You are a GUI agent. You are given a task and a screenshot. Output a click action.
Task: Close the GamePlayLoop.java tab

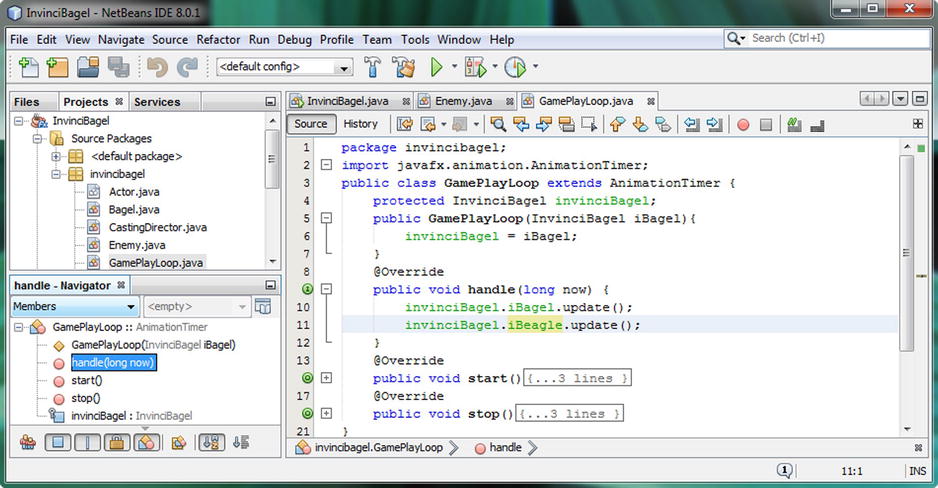tap(651, 102)
